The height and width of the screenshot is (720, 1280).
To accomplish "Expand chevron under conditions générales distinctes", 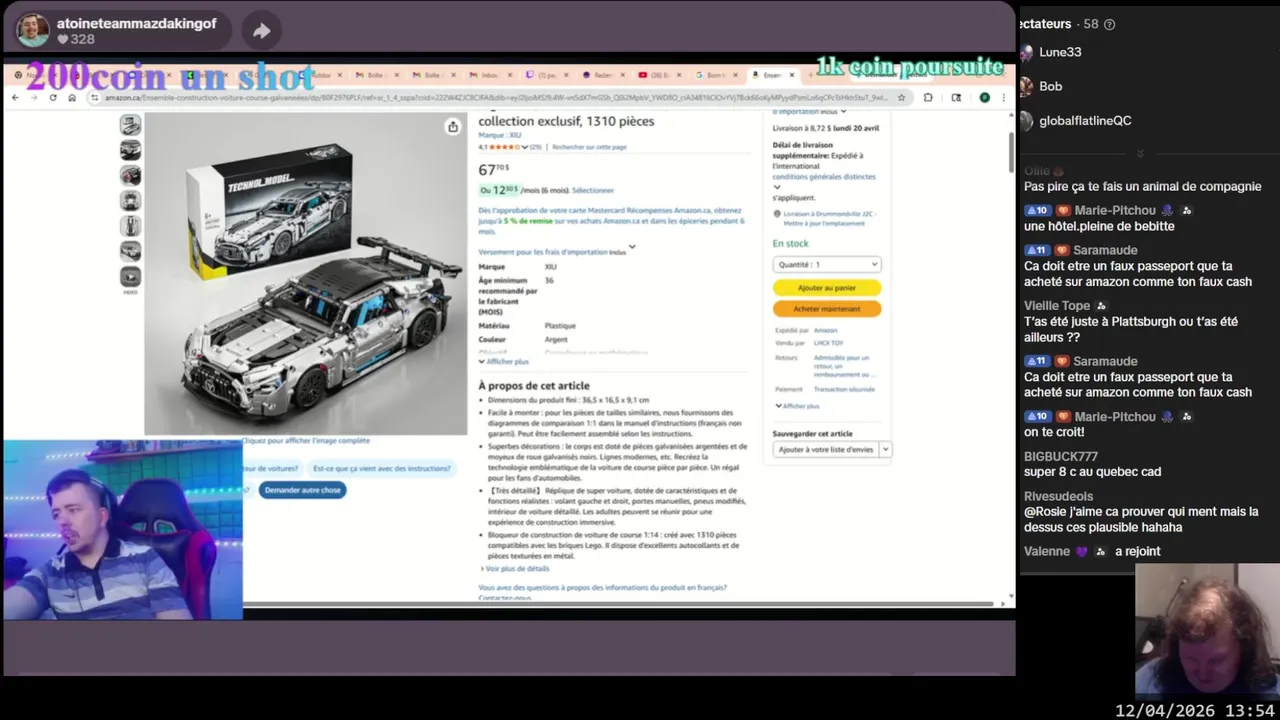I will 777,187.
